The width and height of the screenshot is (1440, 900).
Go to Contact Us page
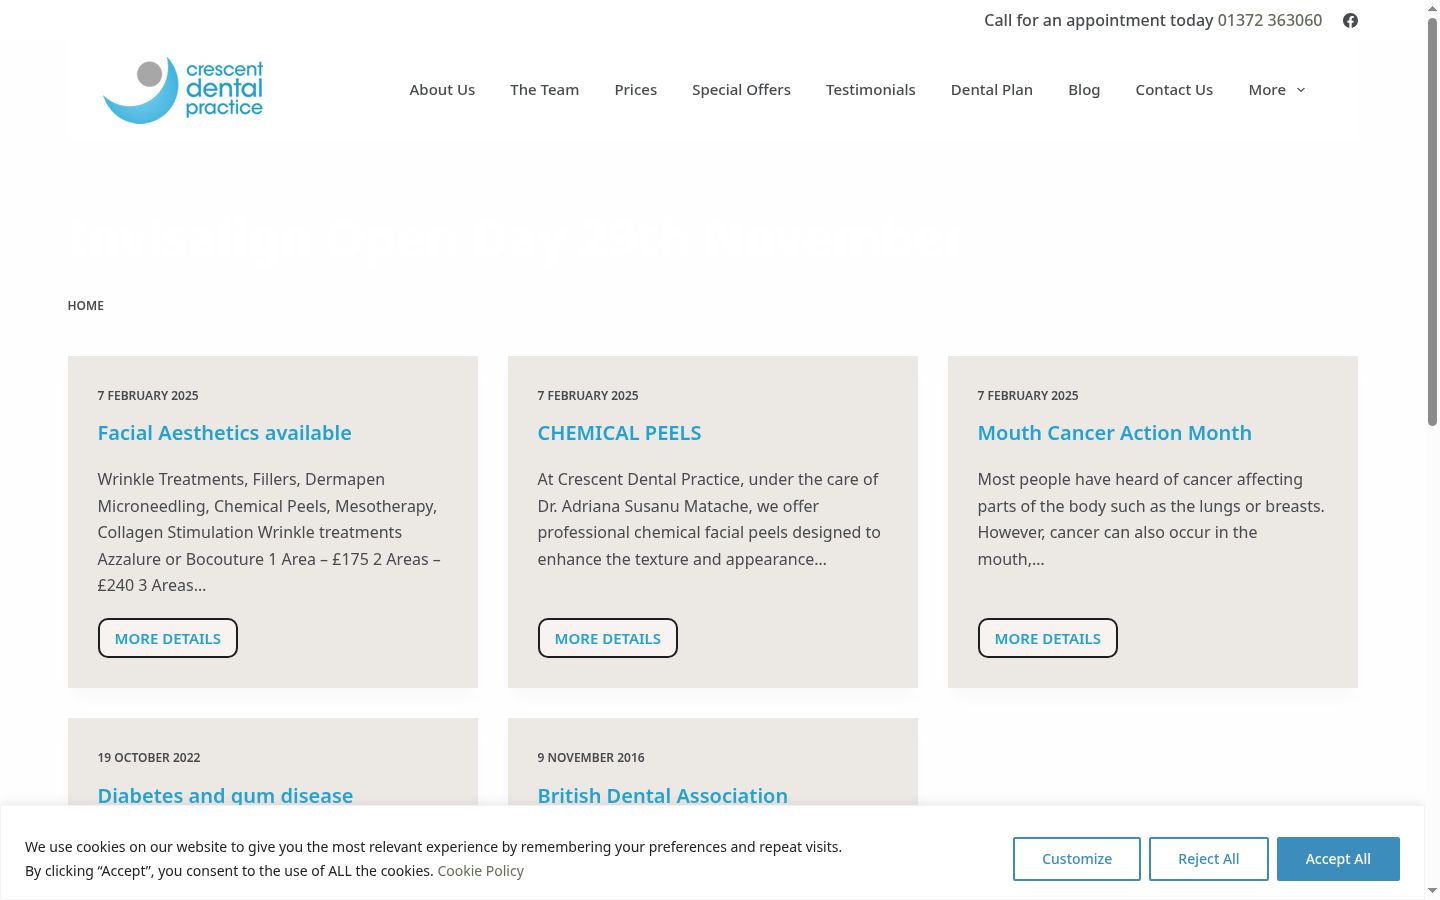(1174, 90)
